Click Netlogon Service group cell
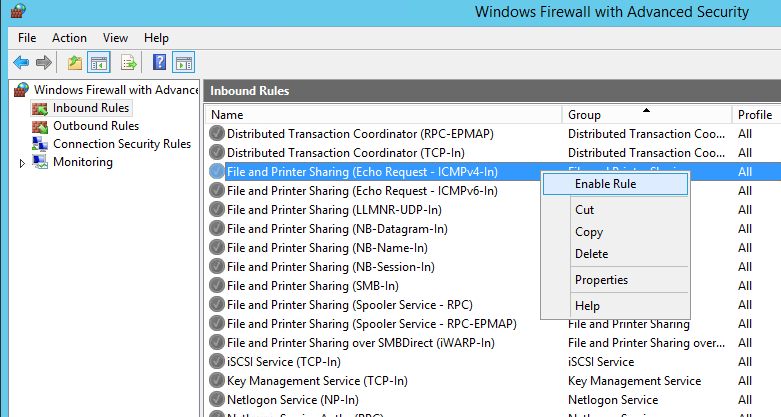 point(613,400)
